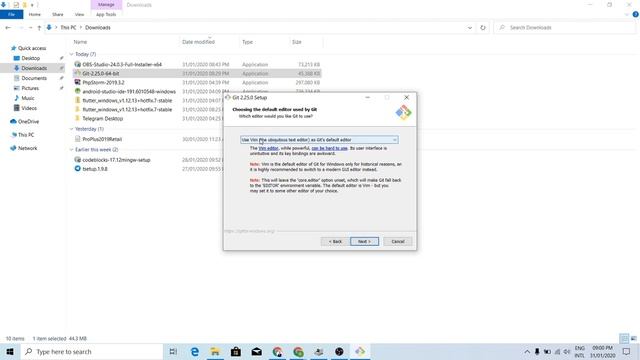Open Music in navigation pane
The image size is (640, 360).
tap(28, 98)
